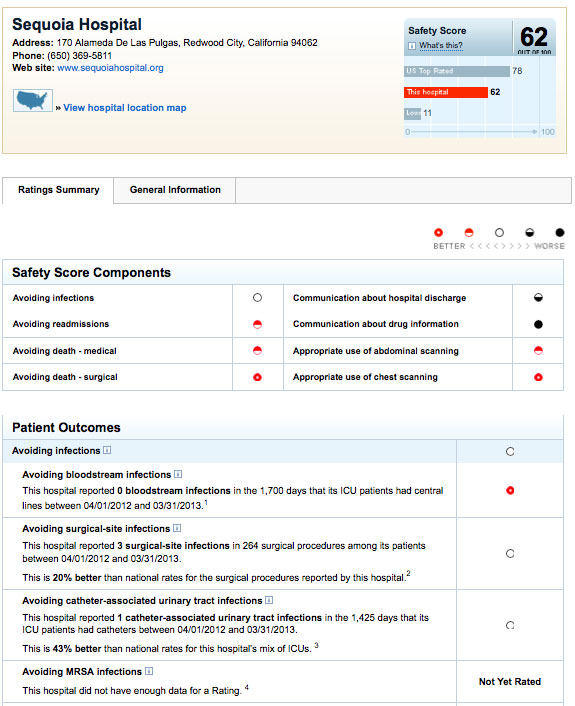575x706 pixels.
Task: Click the Low score bar showing 11
Action: click(412, 113)
